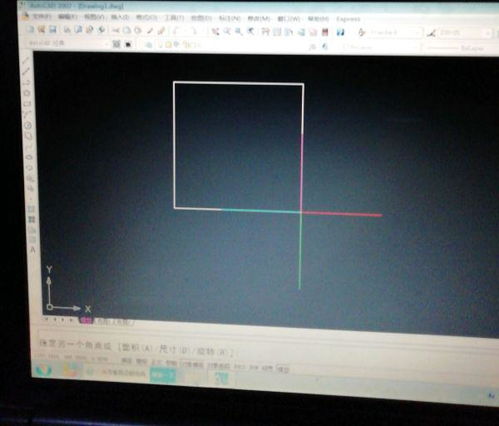This screenshot has width=499, height=426.
Task: Click the New drawing icon
Action: pyautogui.click(x=31, y=29)
